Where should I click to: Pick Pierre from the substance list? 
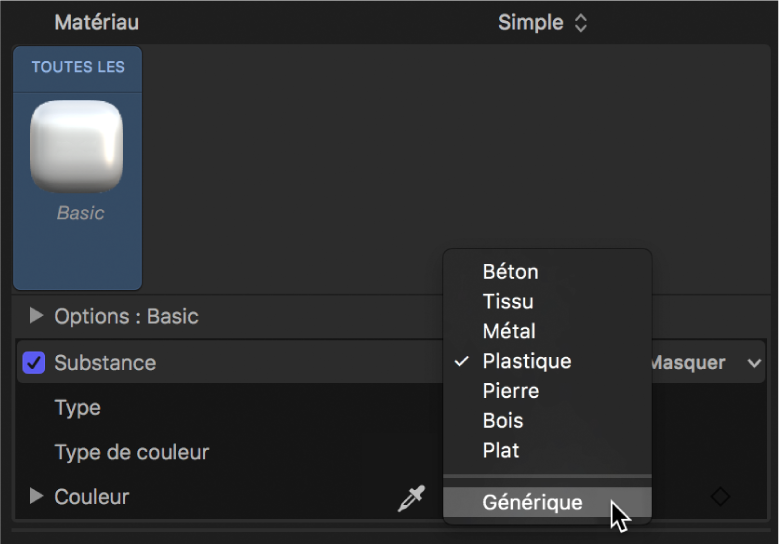click(x=510, y=391)
